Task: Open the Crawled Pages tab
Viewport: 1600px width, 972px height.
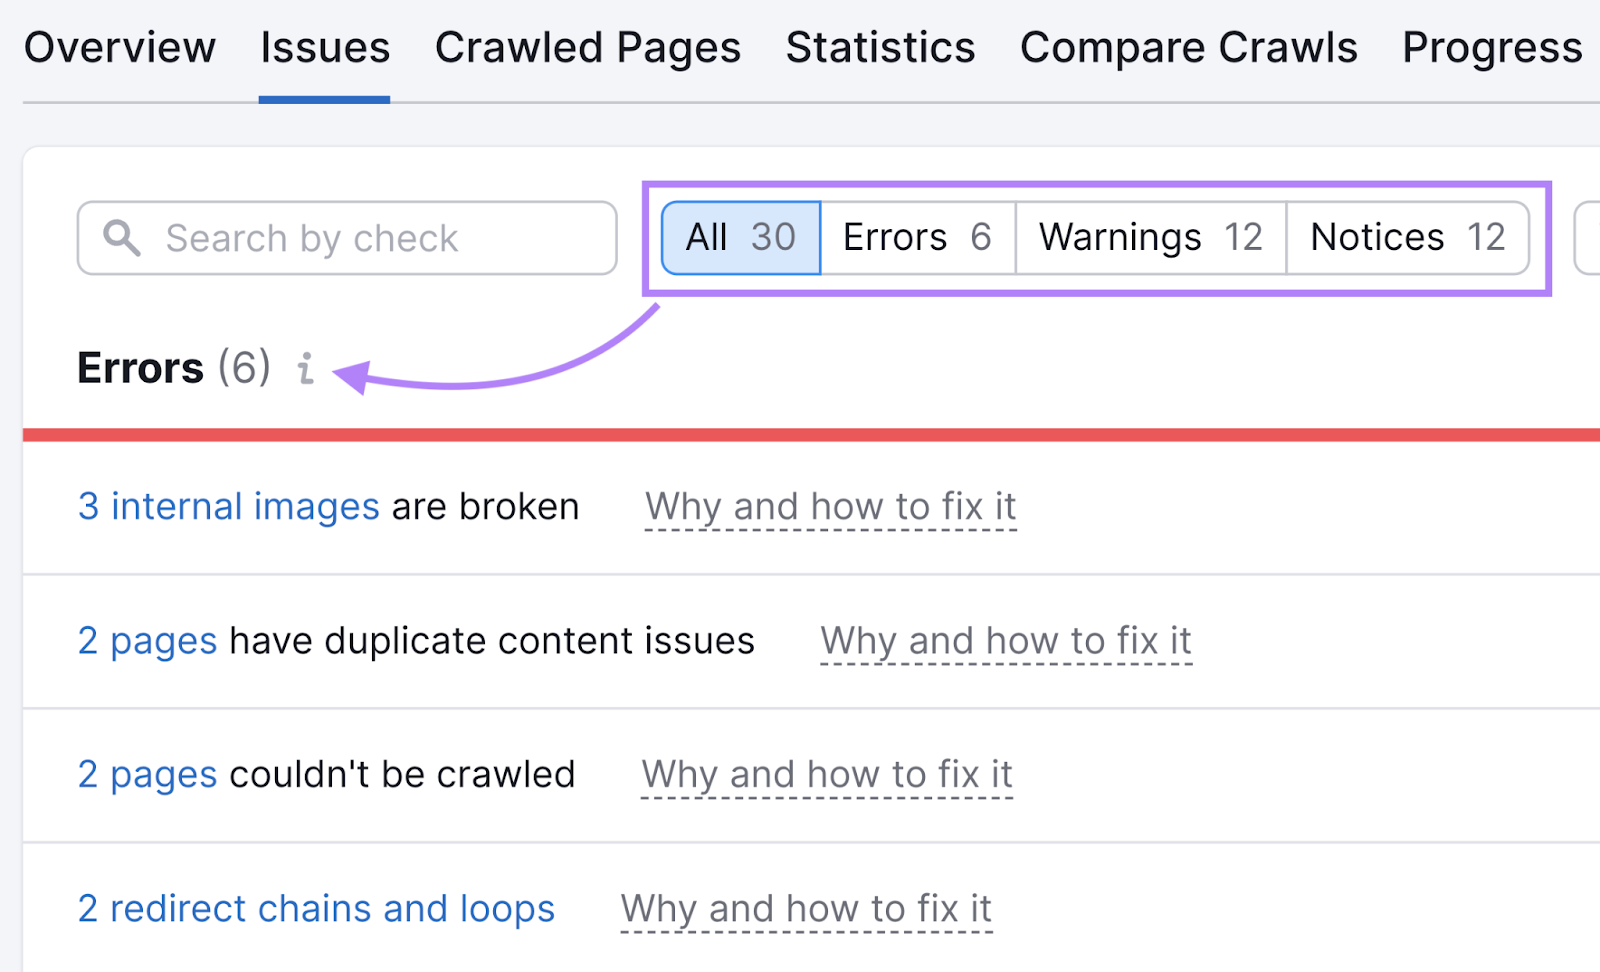Action: (x=587, y=47)
